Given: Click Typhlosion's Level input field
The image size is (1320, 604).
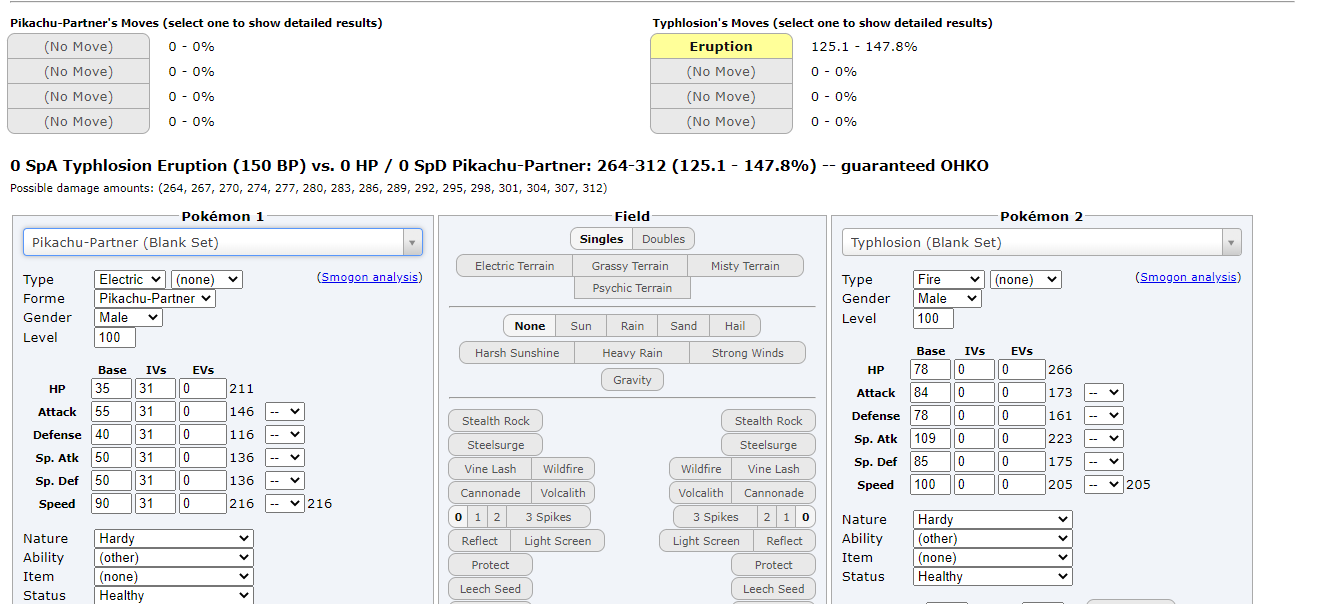Looking at the screenshot, I should click(933, 319).
